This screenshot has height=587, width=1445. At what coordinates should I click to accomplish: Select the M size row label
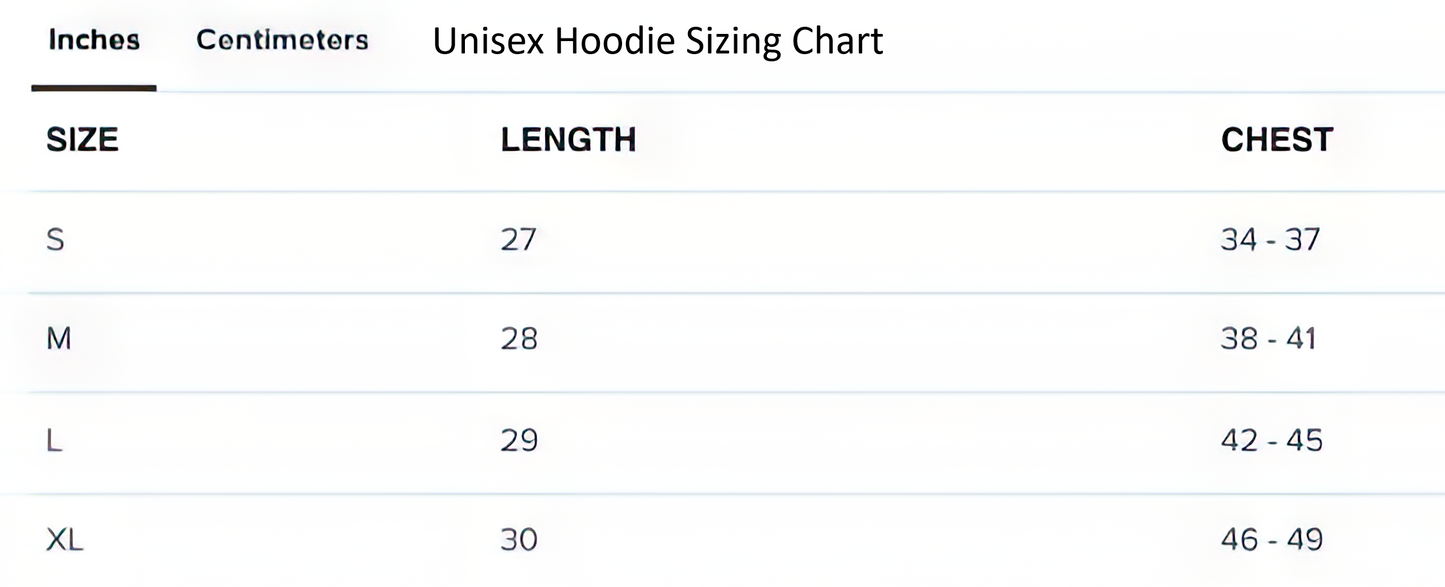coord(59,339)
